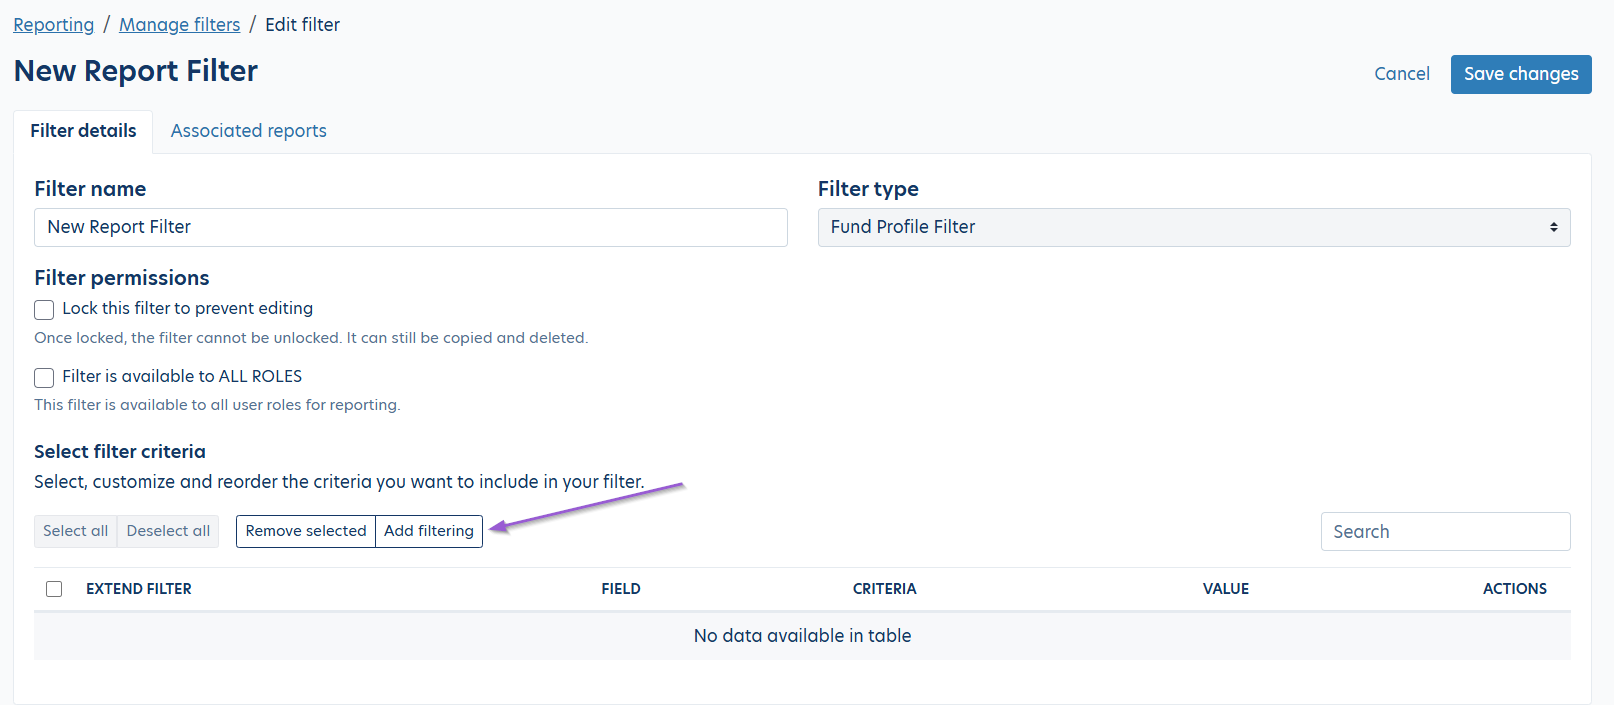Sort by the VALUE column header
The height and width of the screenshot is (705, 1614).
[1225, 589]
